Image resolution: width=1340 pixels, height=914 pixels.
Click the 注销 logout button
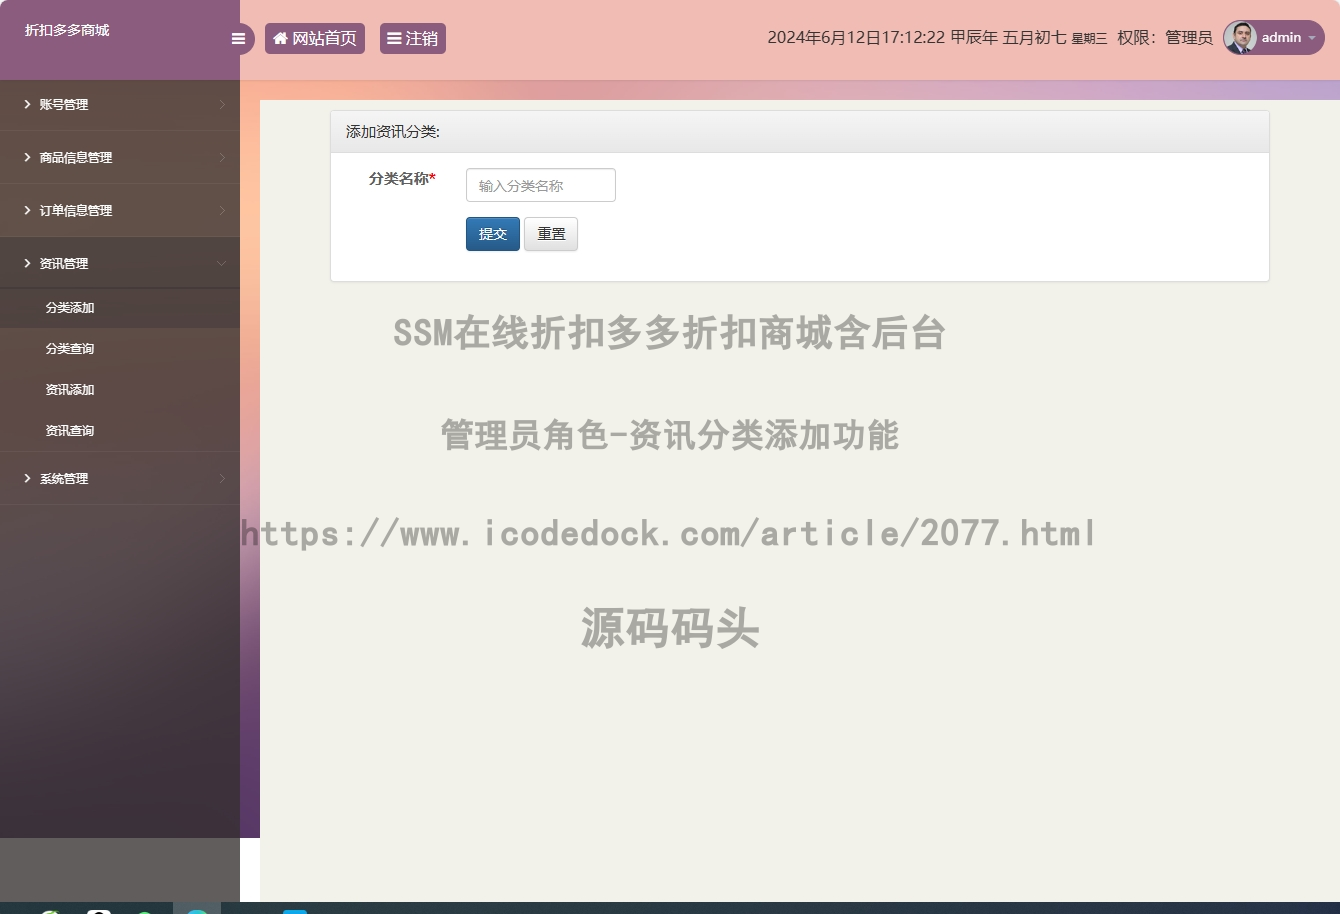[413, 38]
